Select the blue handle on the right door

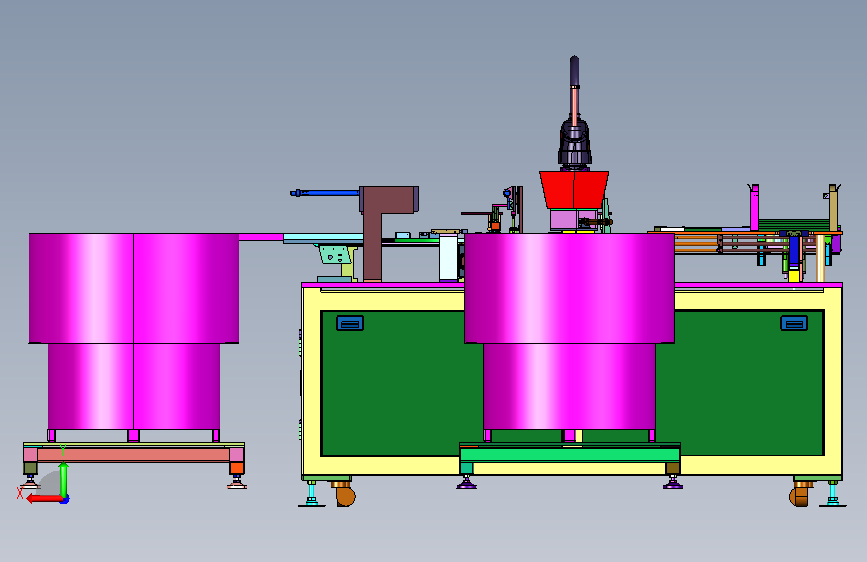794,323
